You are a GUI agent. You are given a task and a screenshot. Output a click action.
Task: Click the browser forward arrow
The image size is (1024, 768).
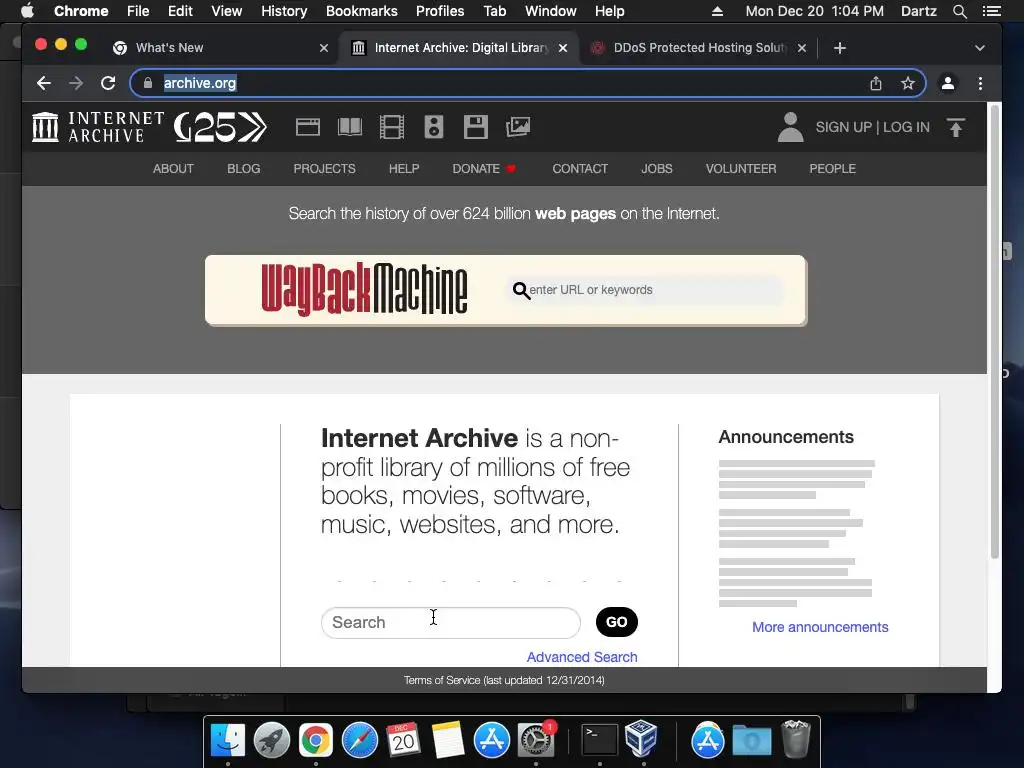76,83
